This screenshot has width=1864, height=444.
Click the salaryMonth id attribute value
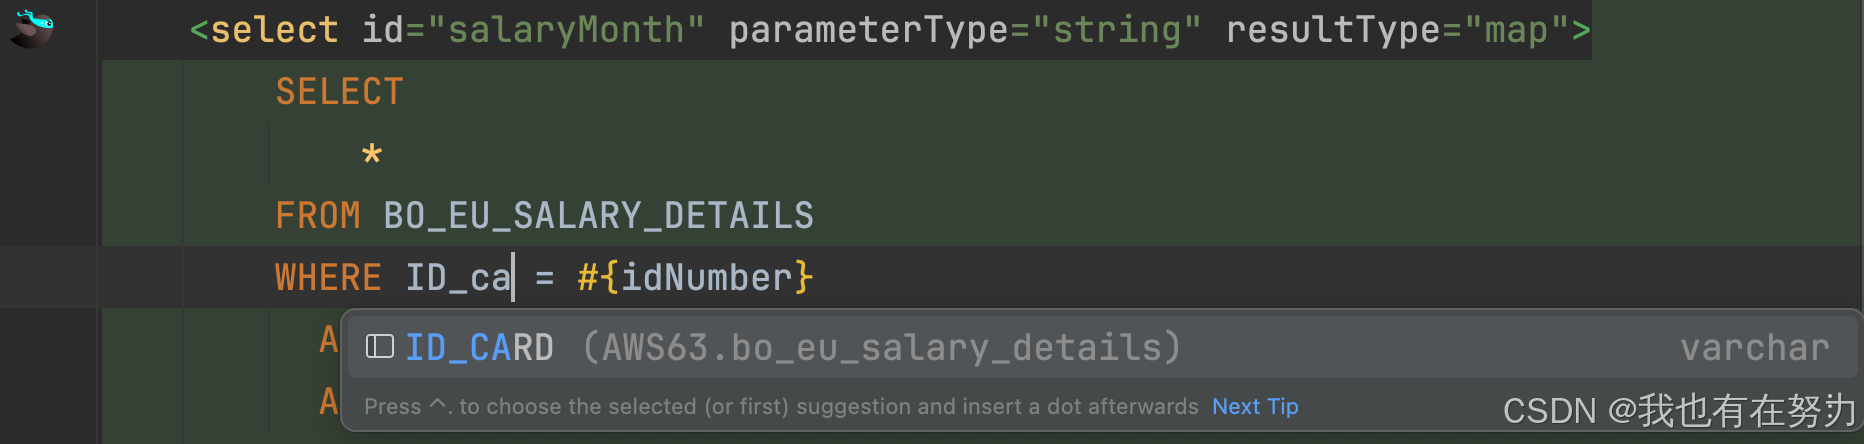567,30
